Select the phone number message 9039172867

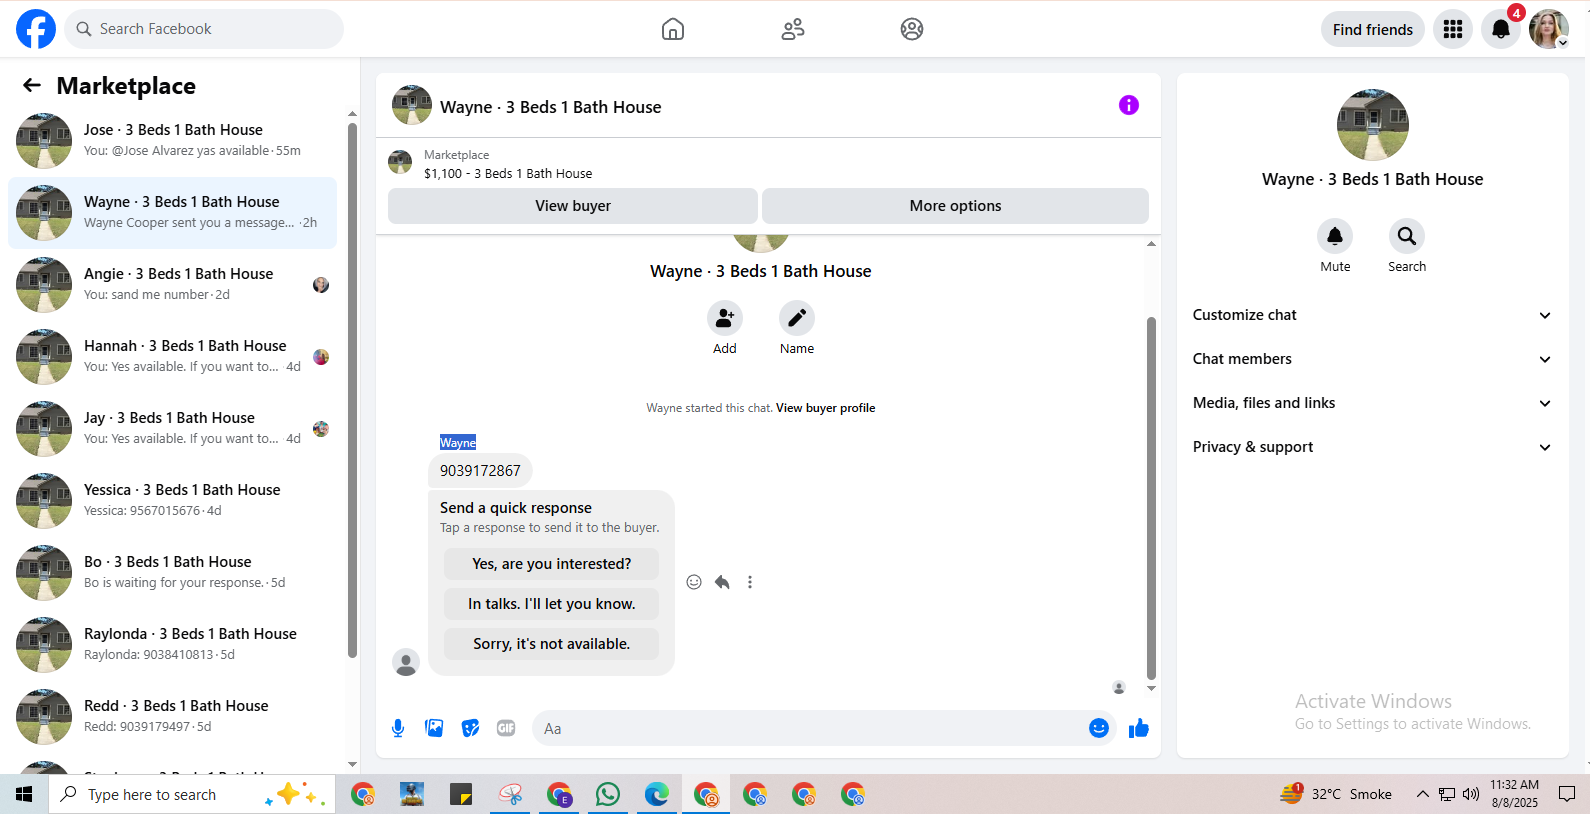480,471
